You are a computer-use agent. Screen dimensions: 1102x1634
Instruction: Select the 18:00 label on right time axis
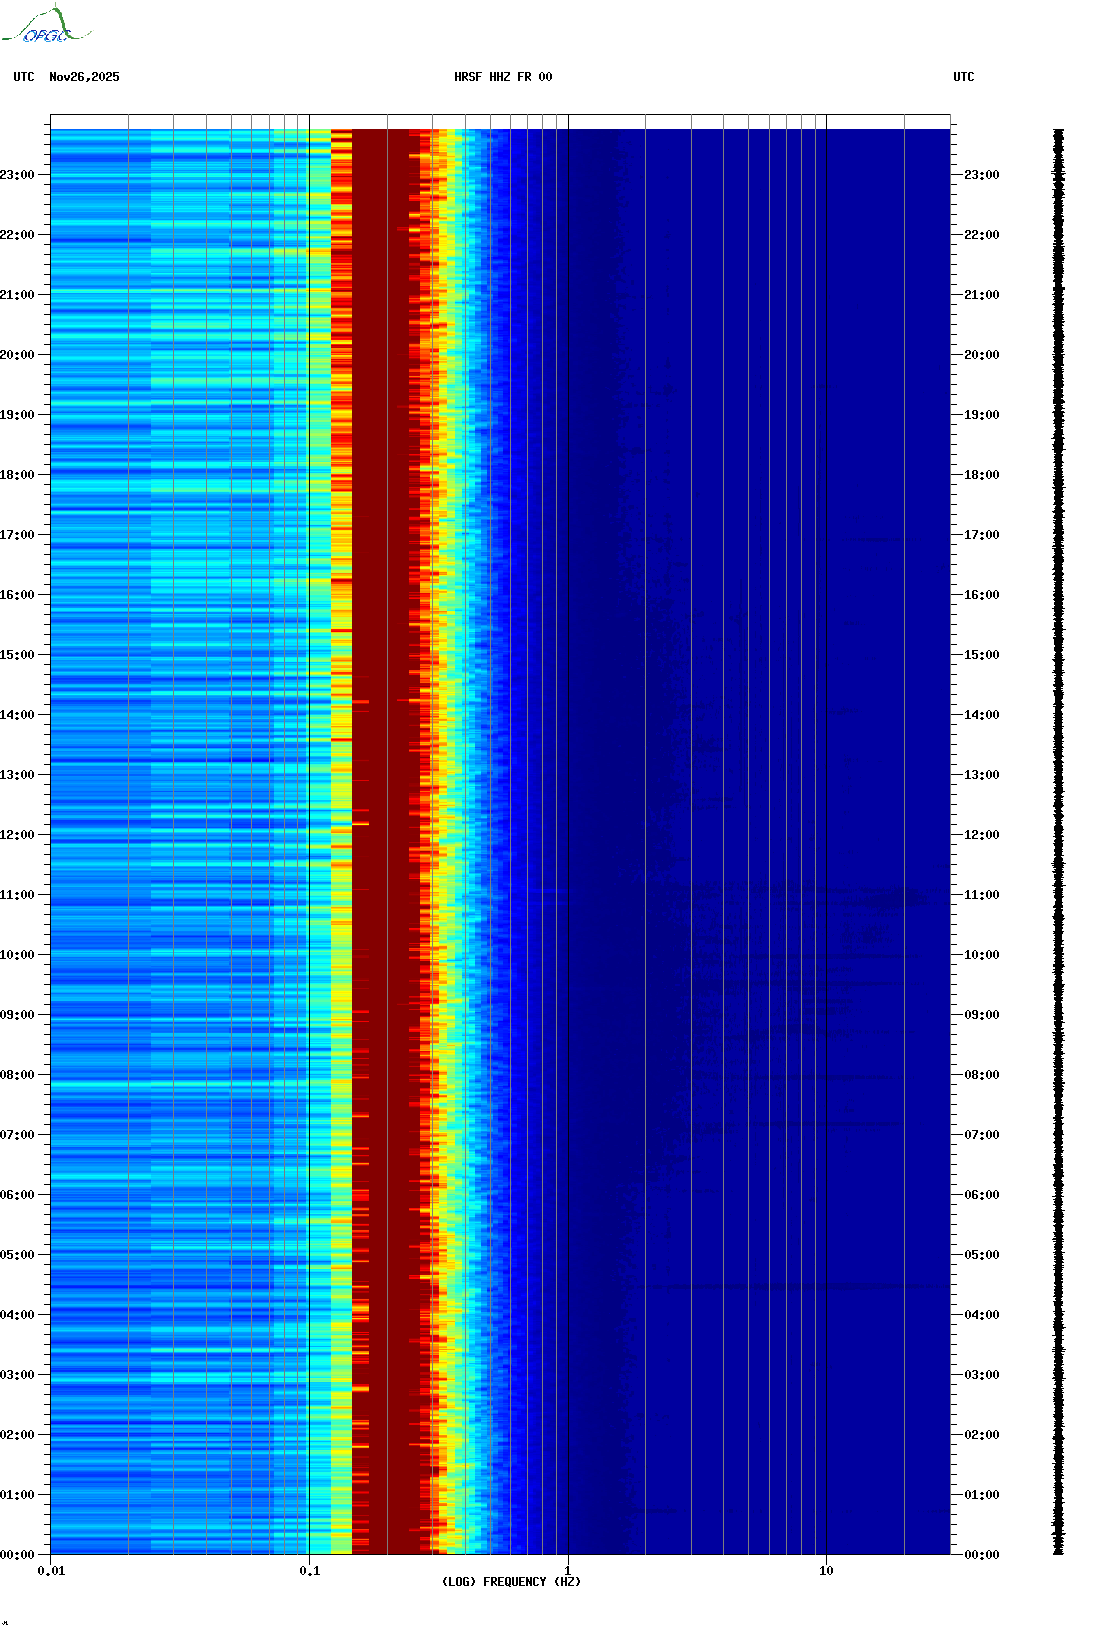982,475
